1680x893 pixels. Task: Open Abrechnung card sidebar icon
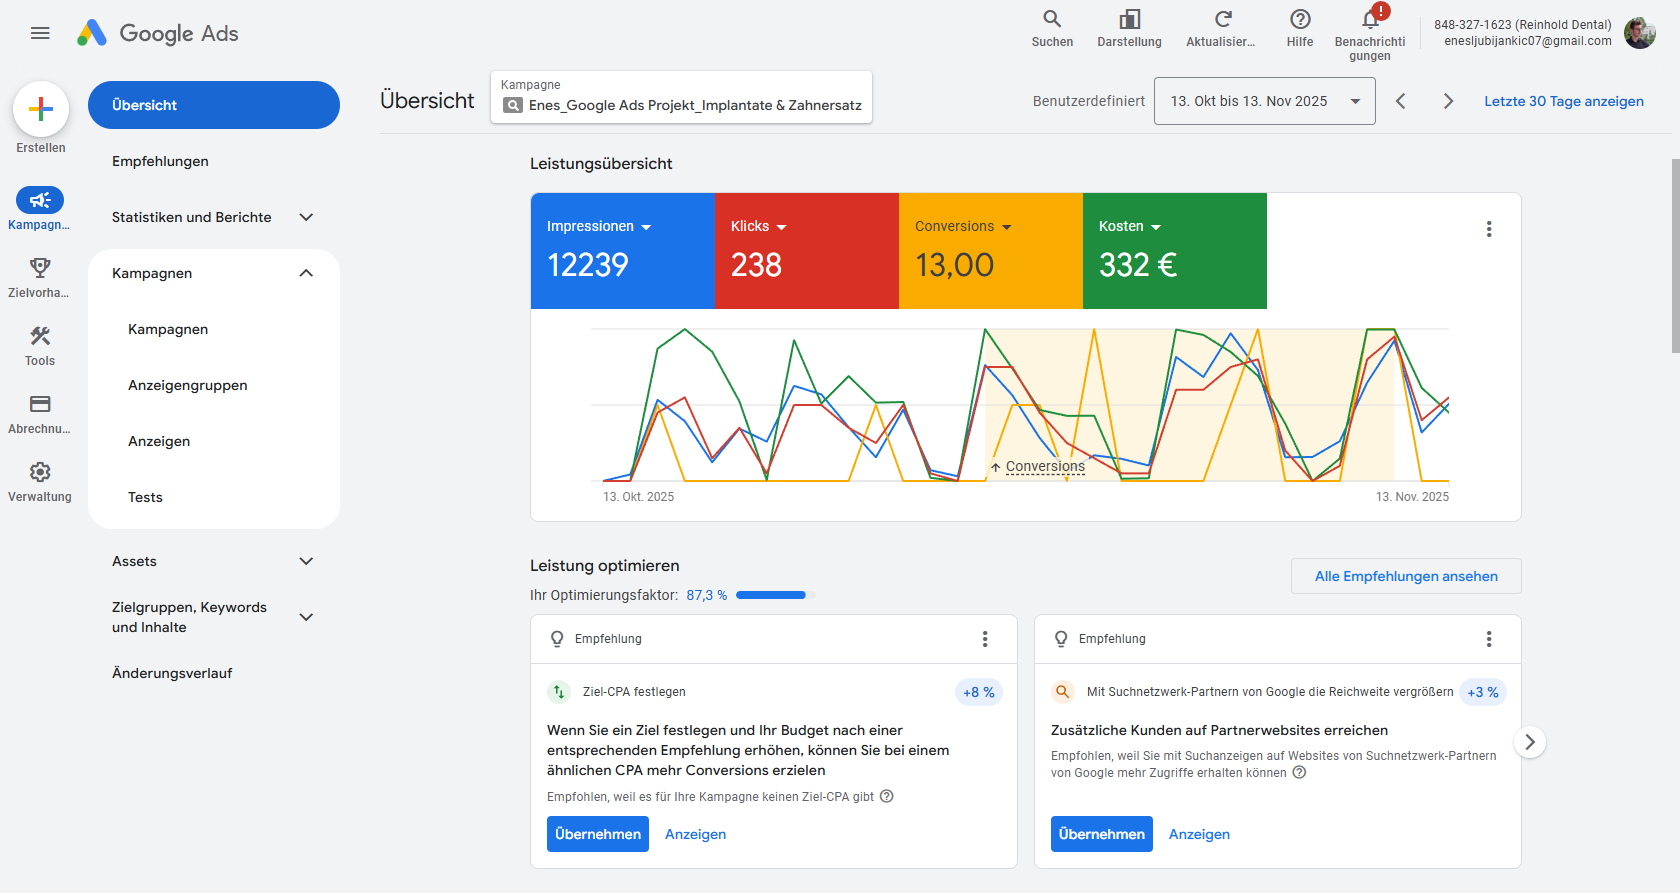[x=40, y=404]
